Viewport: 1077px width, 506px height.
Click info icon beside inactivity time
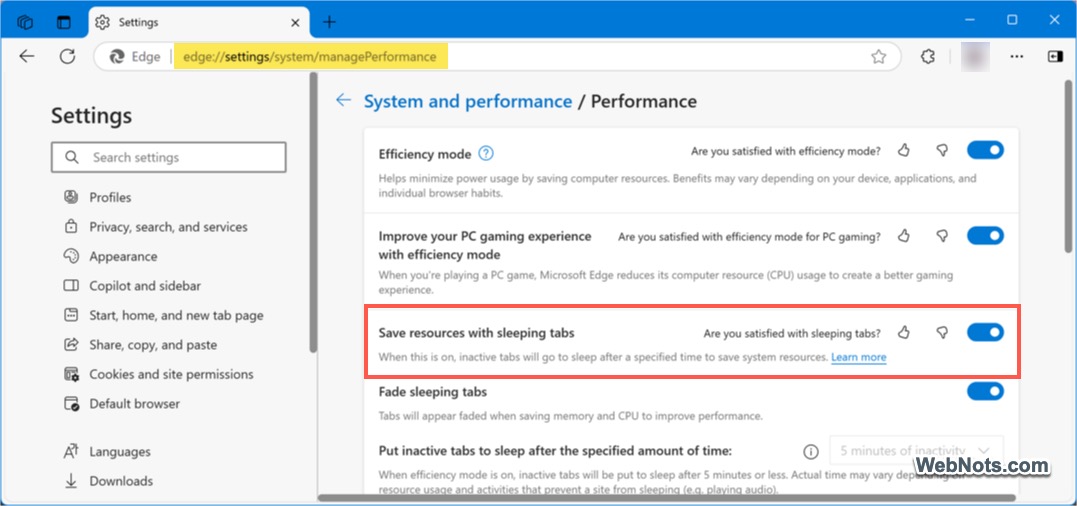tap(811, 452)
